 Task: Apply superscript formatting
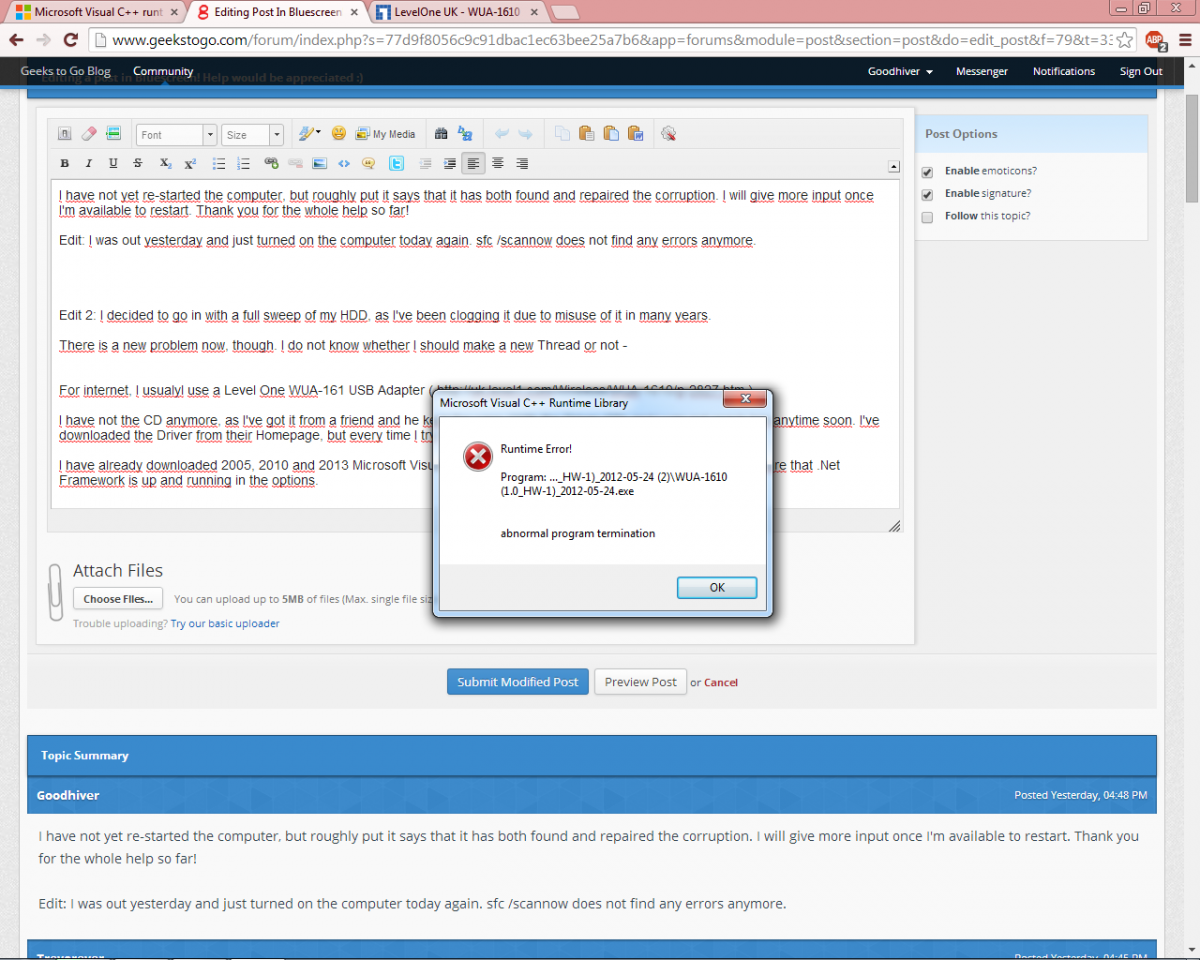pyautogui.click(x=190, y=163)
